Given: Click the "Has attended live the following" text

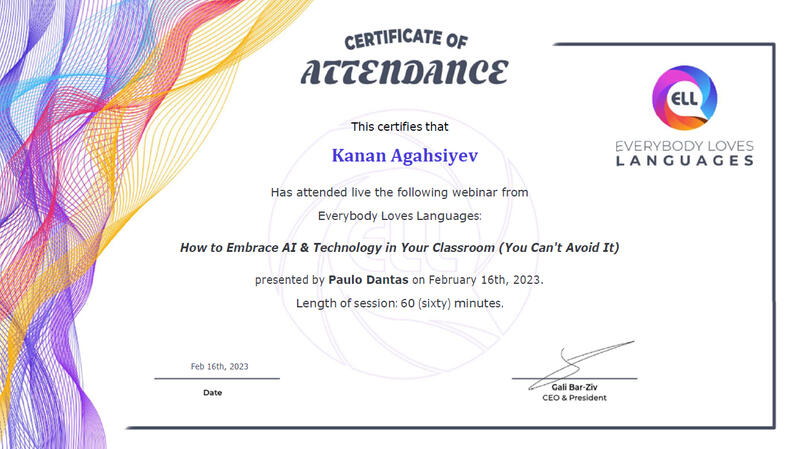Looking at the screenshot, I should pyautogui.click(x=399, y=191).
